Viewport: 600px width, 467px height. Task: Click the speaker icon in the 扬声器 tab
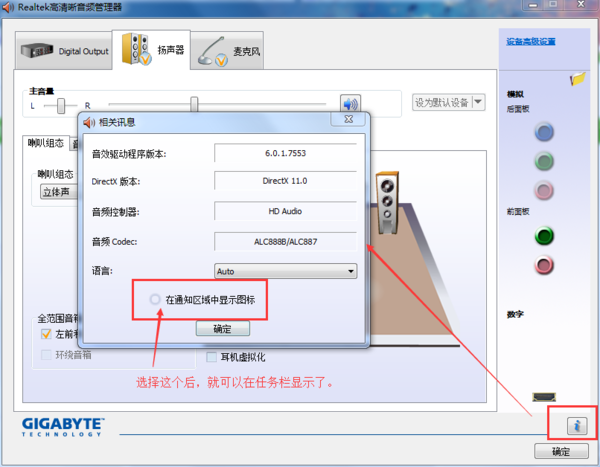[x=136, y=49]
